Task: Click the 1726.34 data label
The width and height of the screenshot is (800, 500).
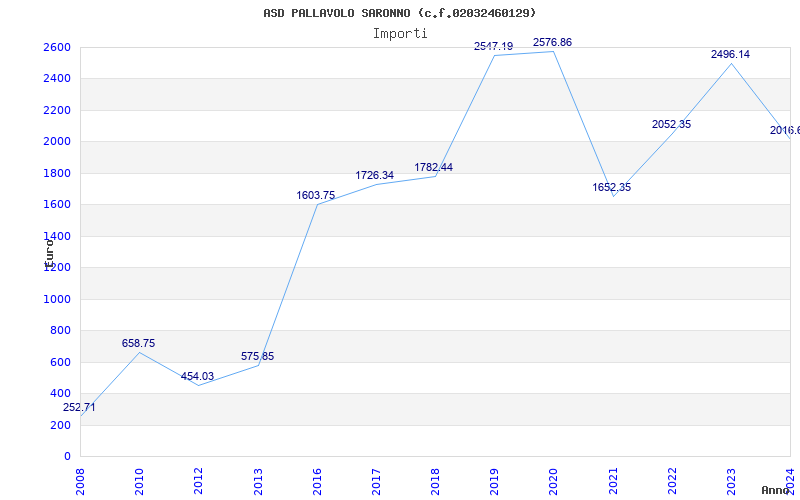Action: pos(374,176)
